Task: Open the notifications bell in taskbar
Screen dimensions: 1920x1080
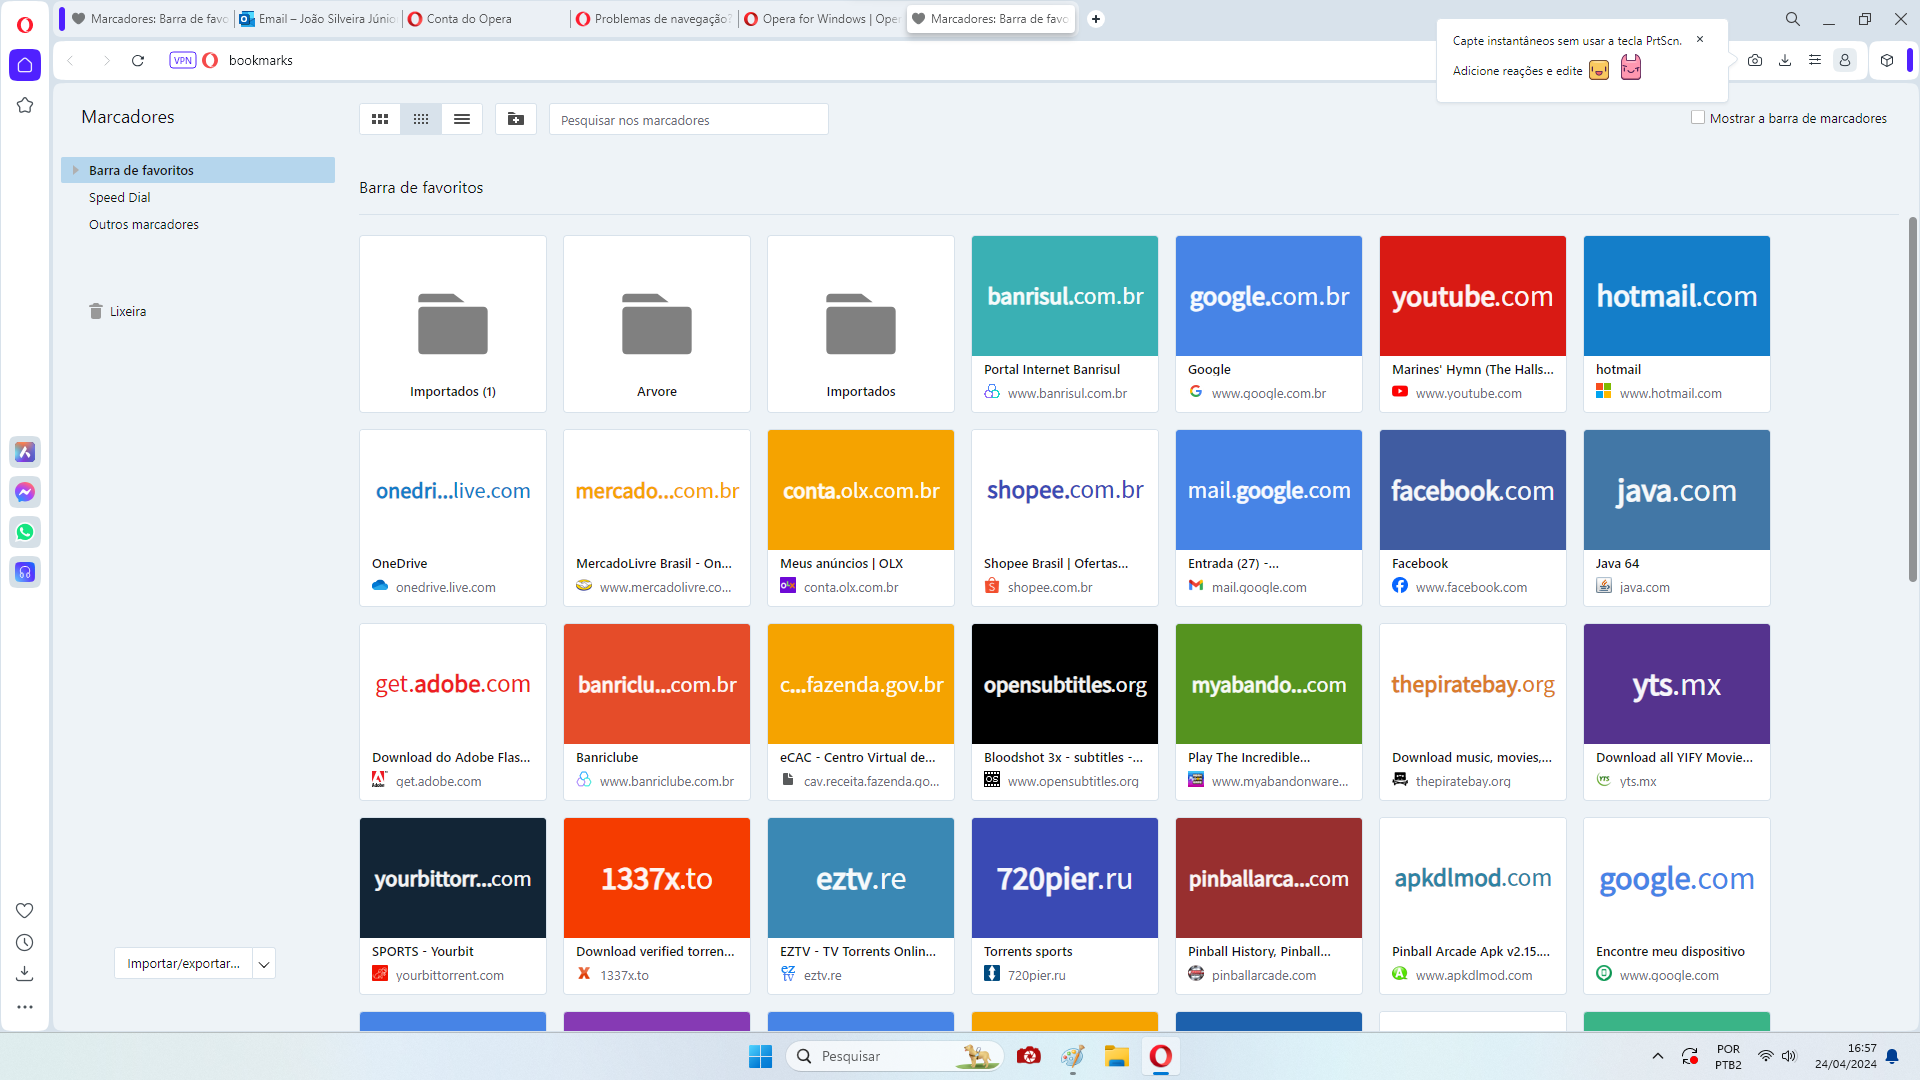Action: pyautogui.click(x=1892, y=1056)
